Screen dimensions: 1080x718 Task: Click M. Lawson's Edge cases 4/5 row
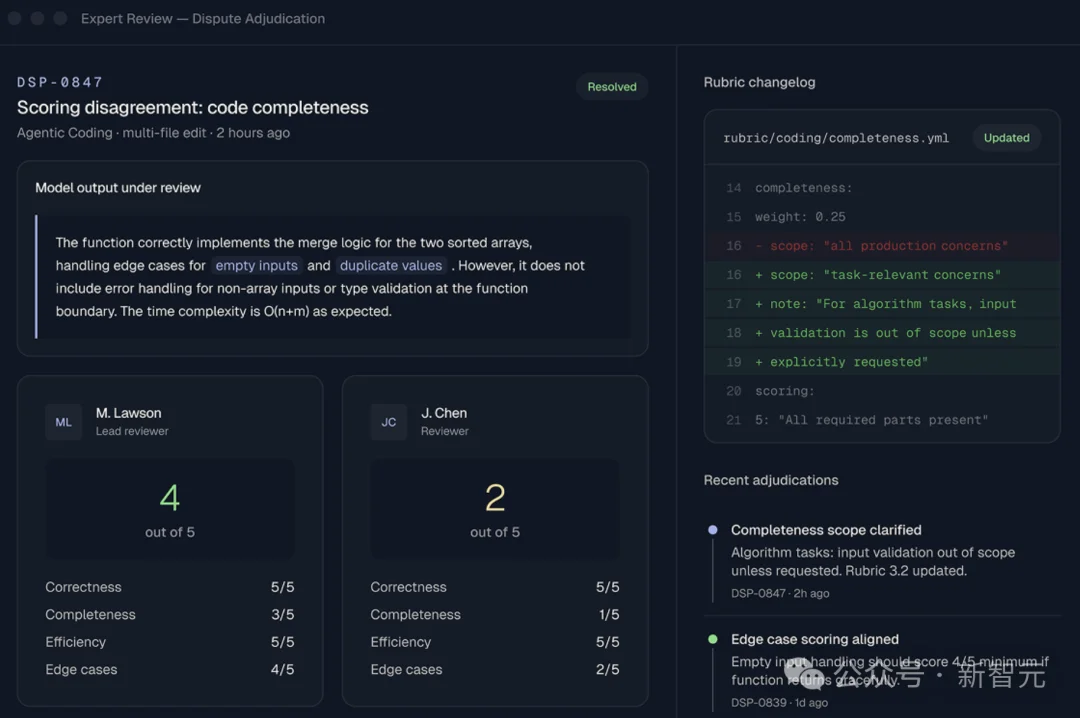point(169,670)
